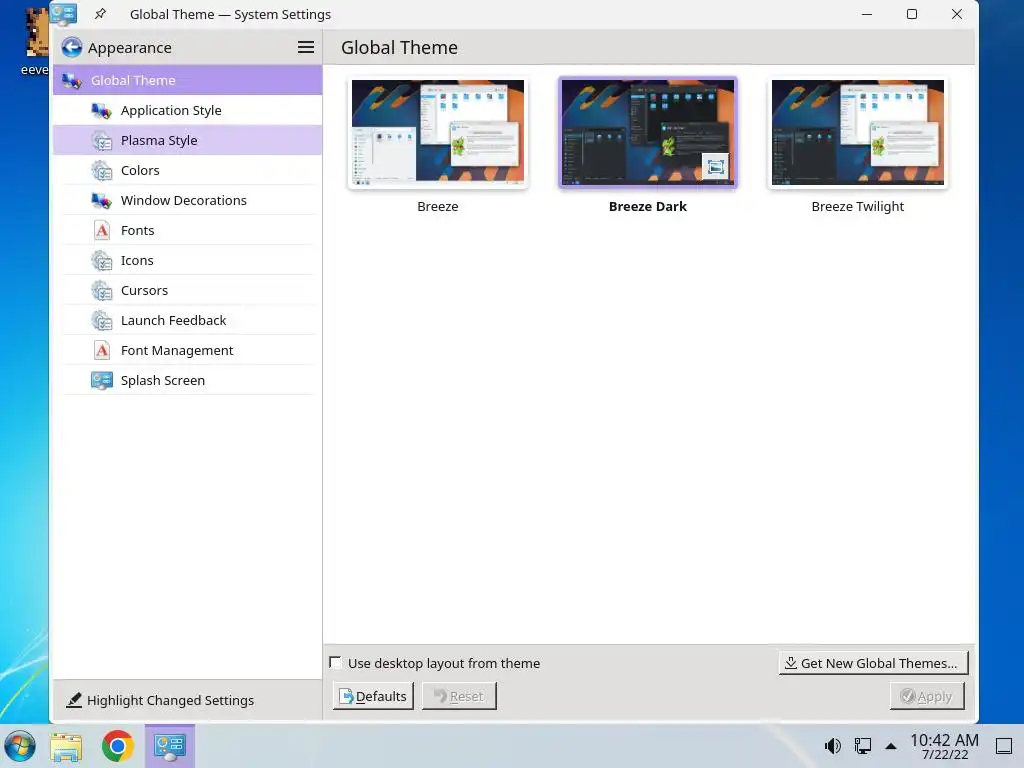Viewport: 1024px width, 768px height.
Task: Open the file manager from the taskbar
Action: point(67,746)
